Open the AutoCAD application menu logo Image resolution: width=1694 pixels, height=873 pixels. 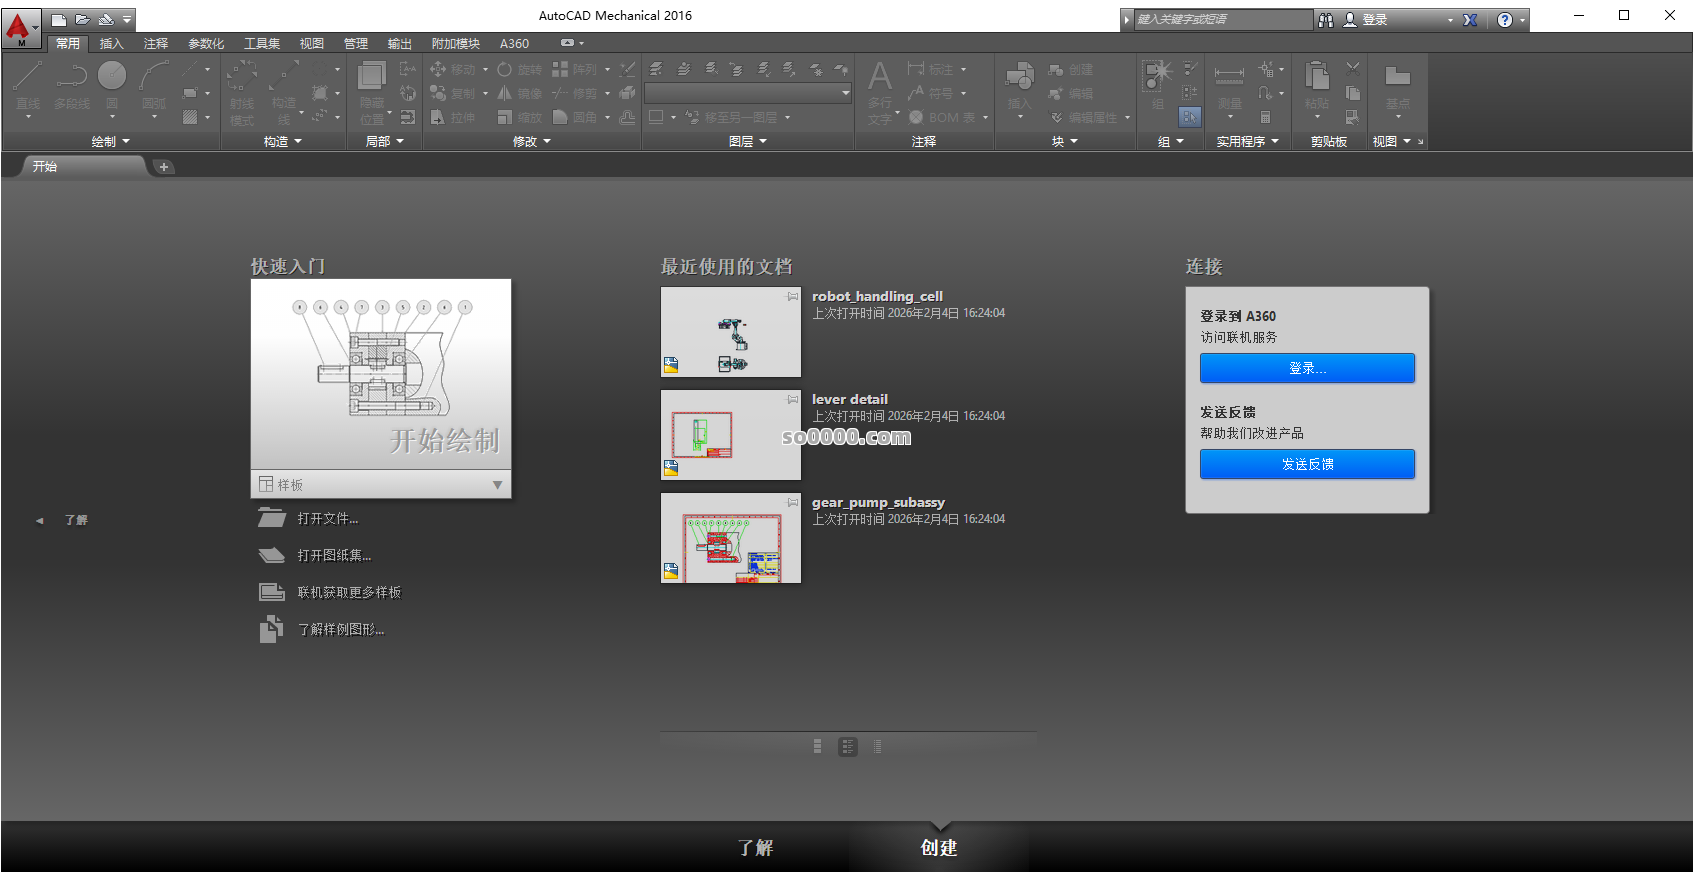coord(18,27)
